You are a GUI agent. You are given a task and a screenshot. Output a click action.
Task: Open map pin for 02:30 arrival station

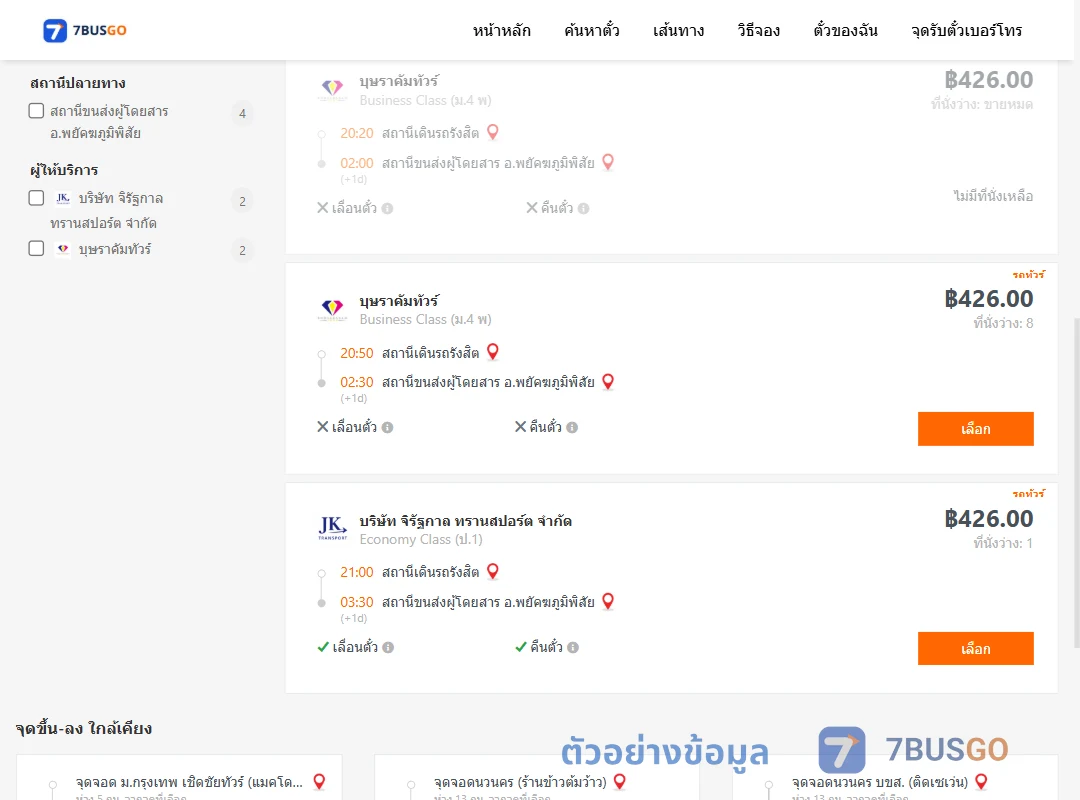[x=608, y=381]
